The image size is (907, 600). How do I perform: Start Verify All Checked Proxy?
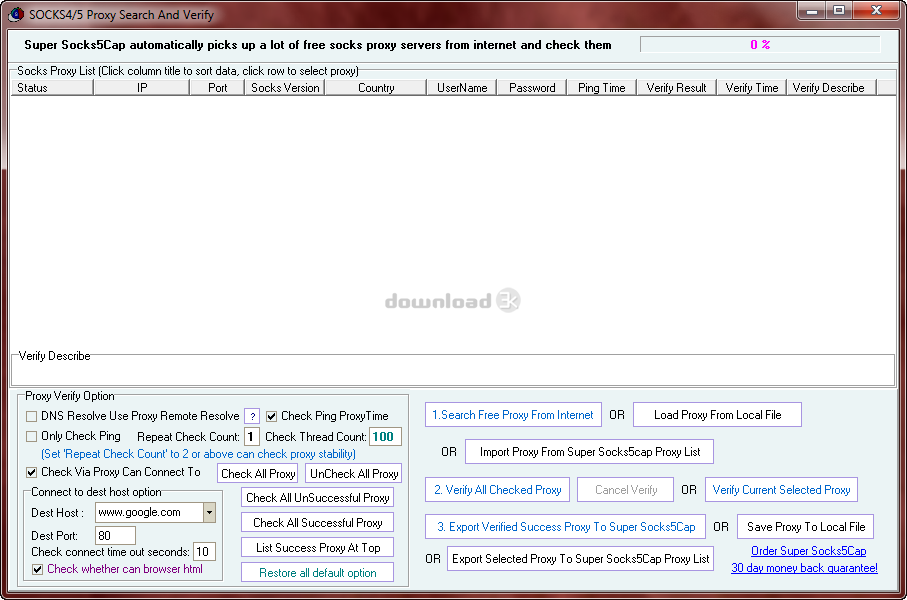coord(497,490)
